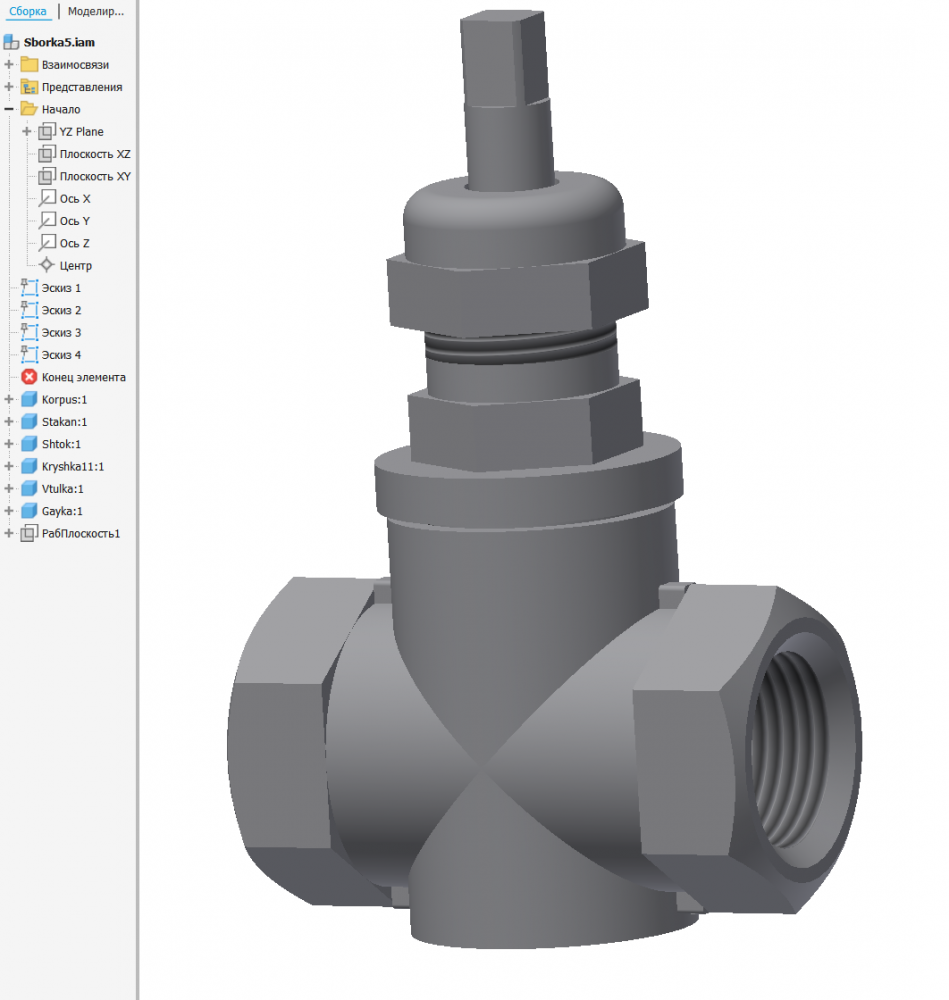Select the YZ Plane icon

(47, 131)
